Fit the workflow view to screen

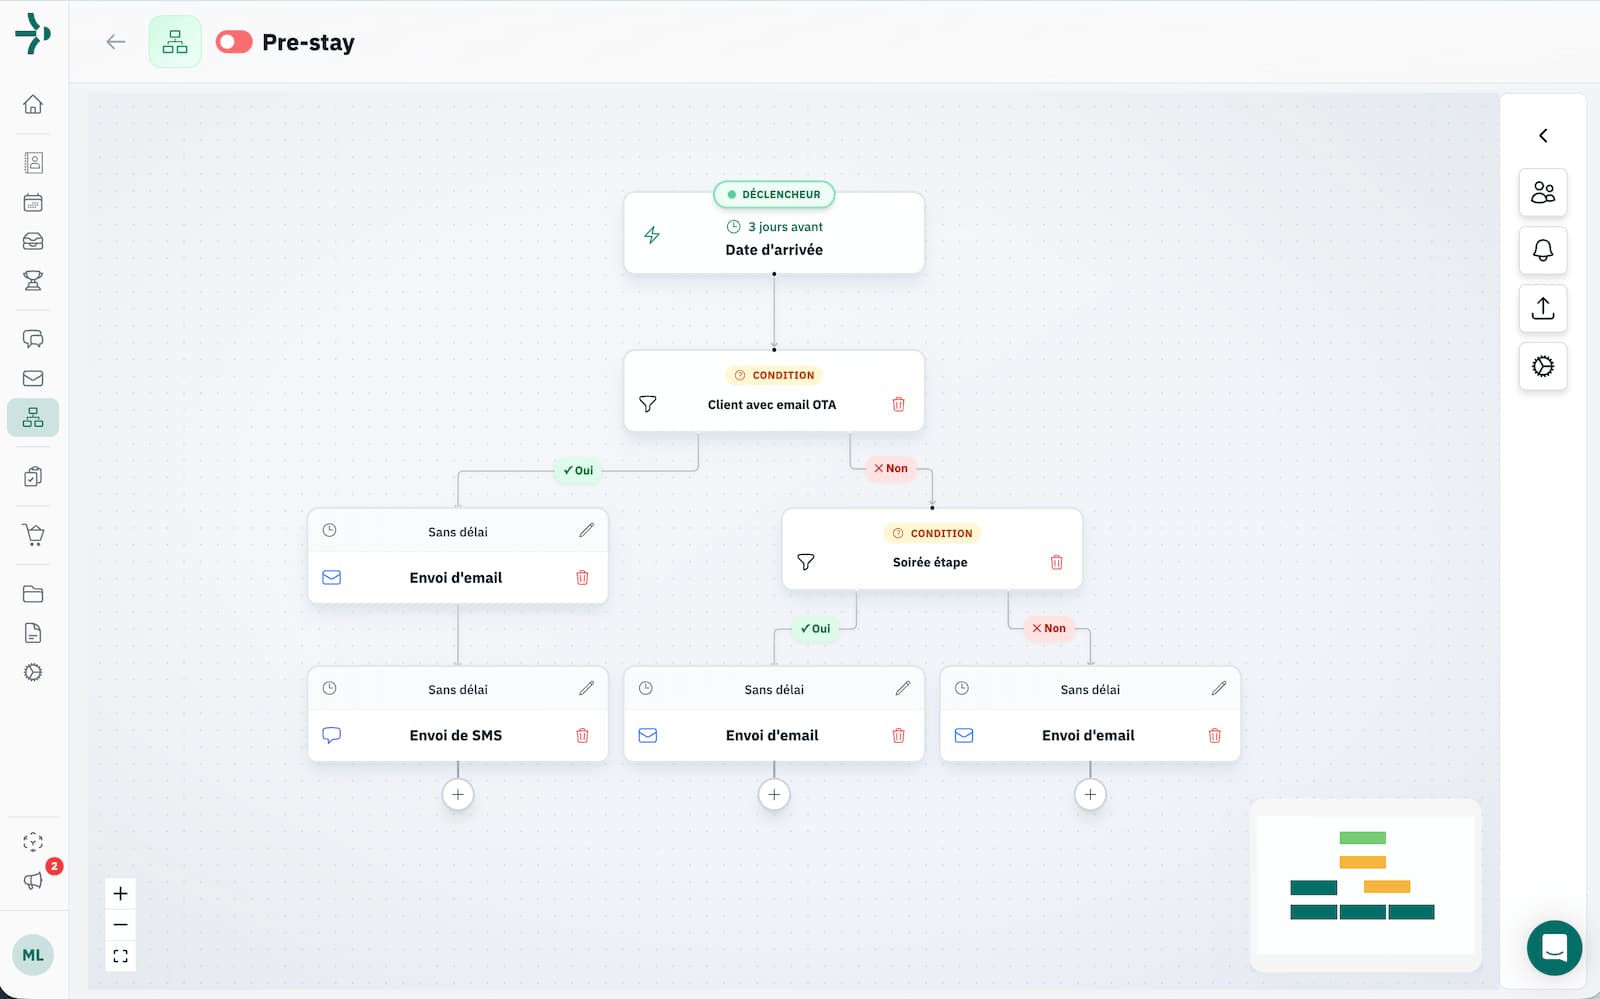[x=121, y=956]
